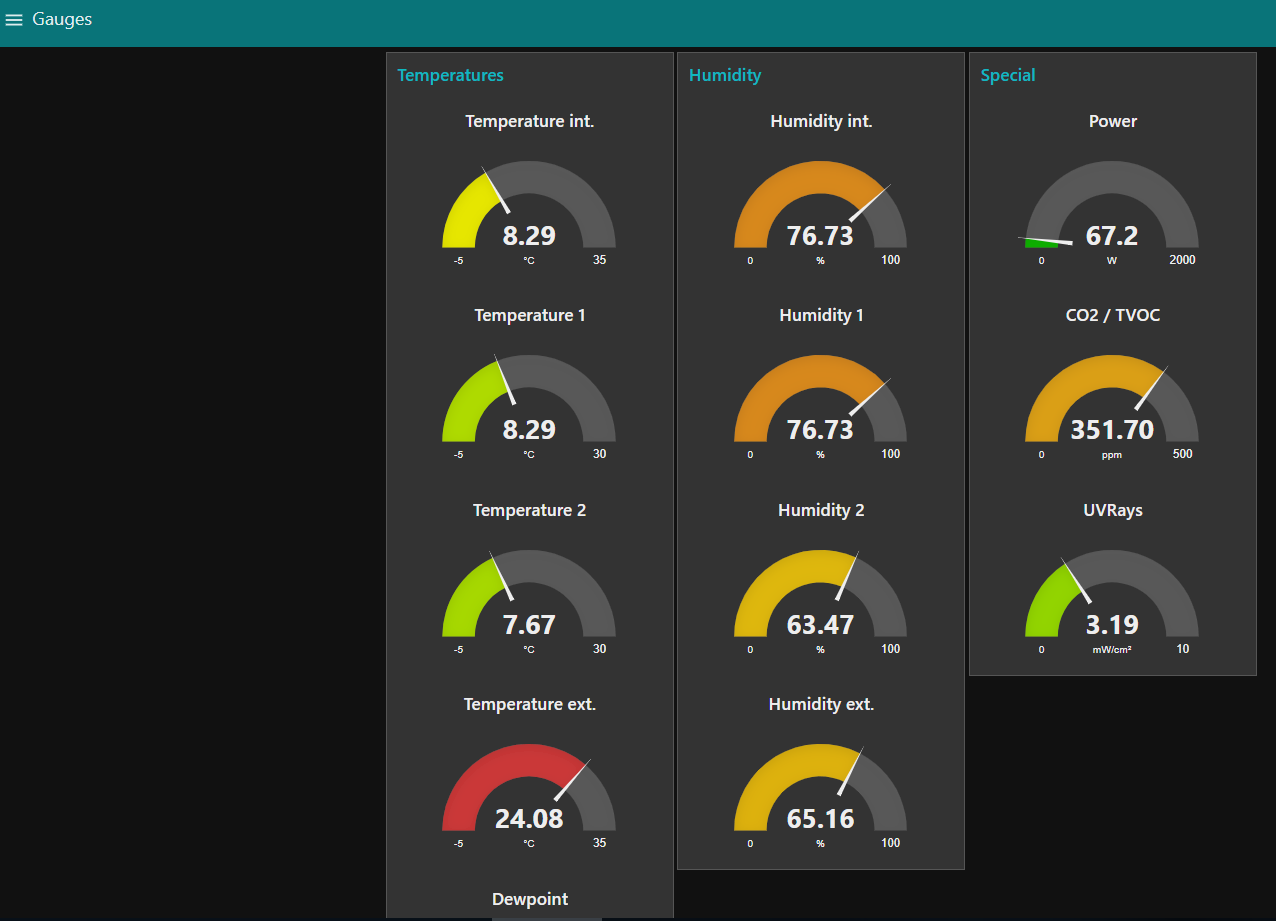Click the Humidity int. label
1276x921 pixels.
click(x=822, y=121)
